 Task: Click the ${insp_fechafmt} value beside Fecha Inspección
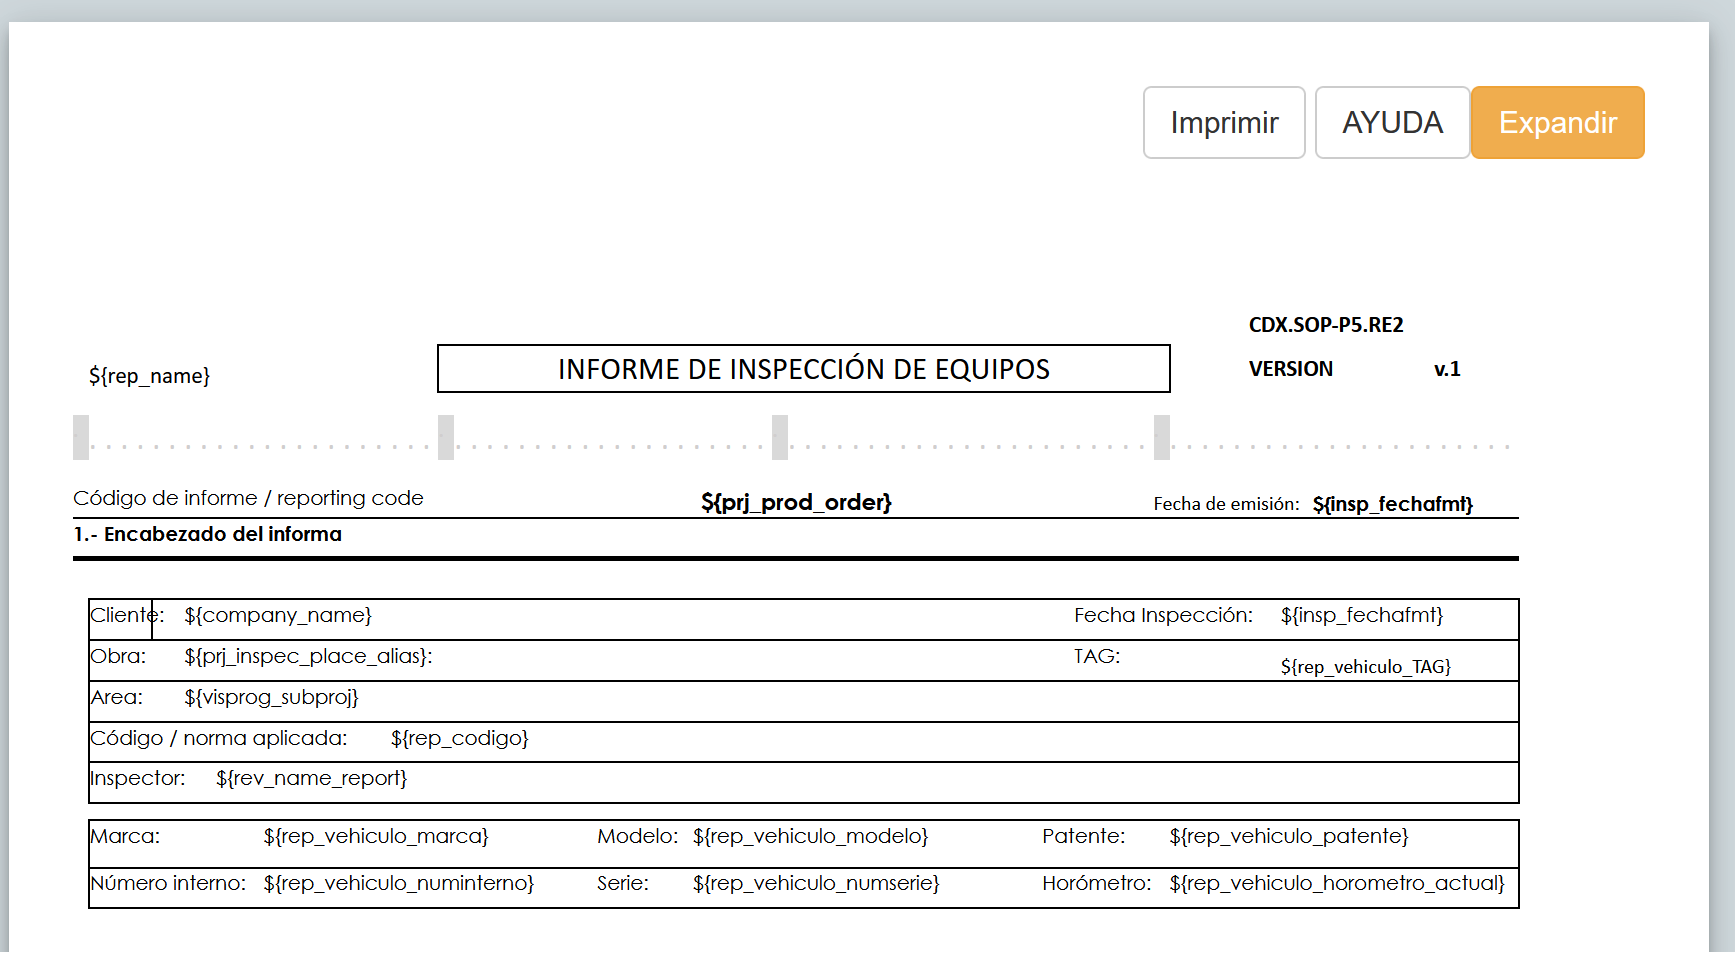click(x=1361, y=615)
